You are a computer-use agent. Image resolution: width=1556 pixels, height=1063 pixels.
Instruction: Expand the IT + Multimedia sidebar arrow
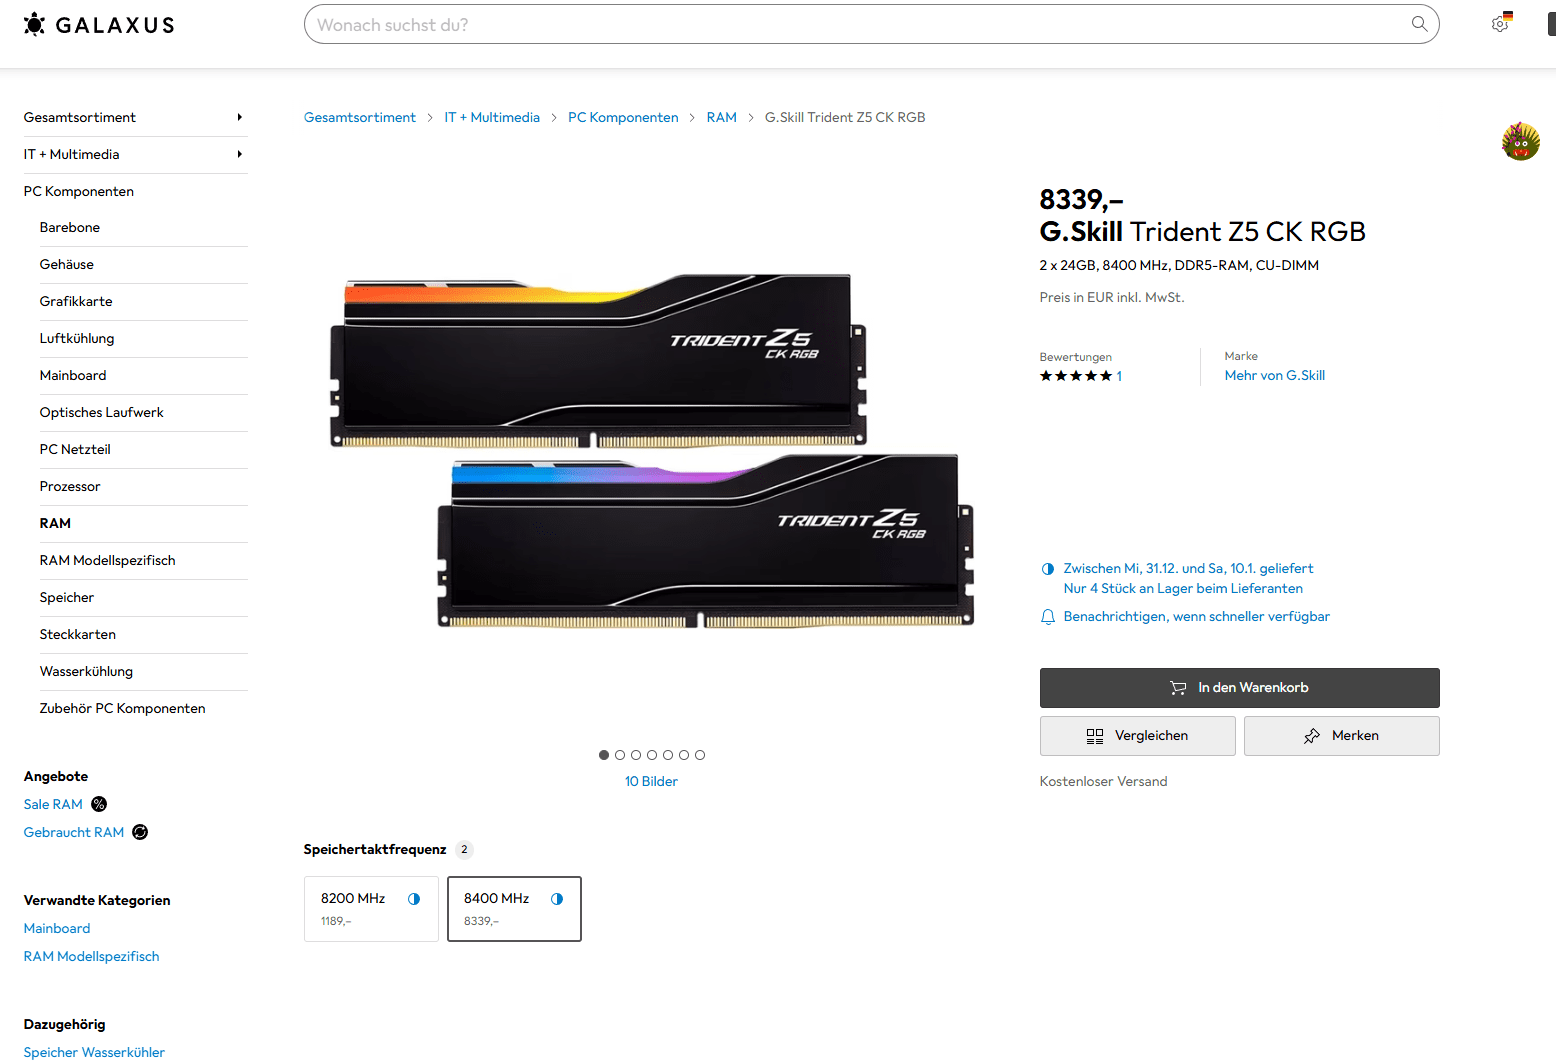(239, 154)
